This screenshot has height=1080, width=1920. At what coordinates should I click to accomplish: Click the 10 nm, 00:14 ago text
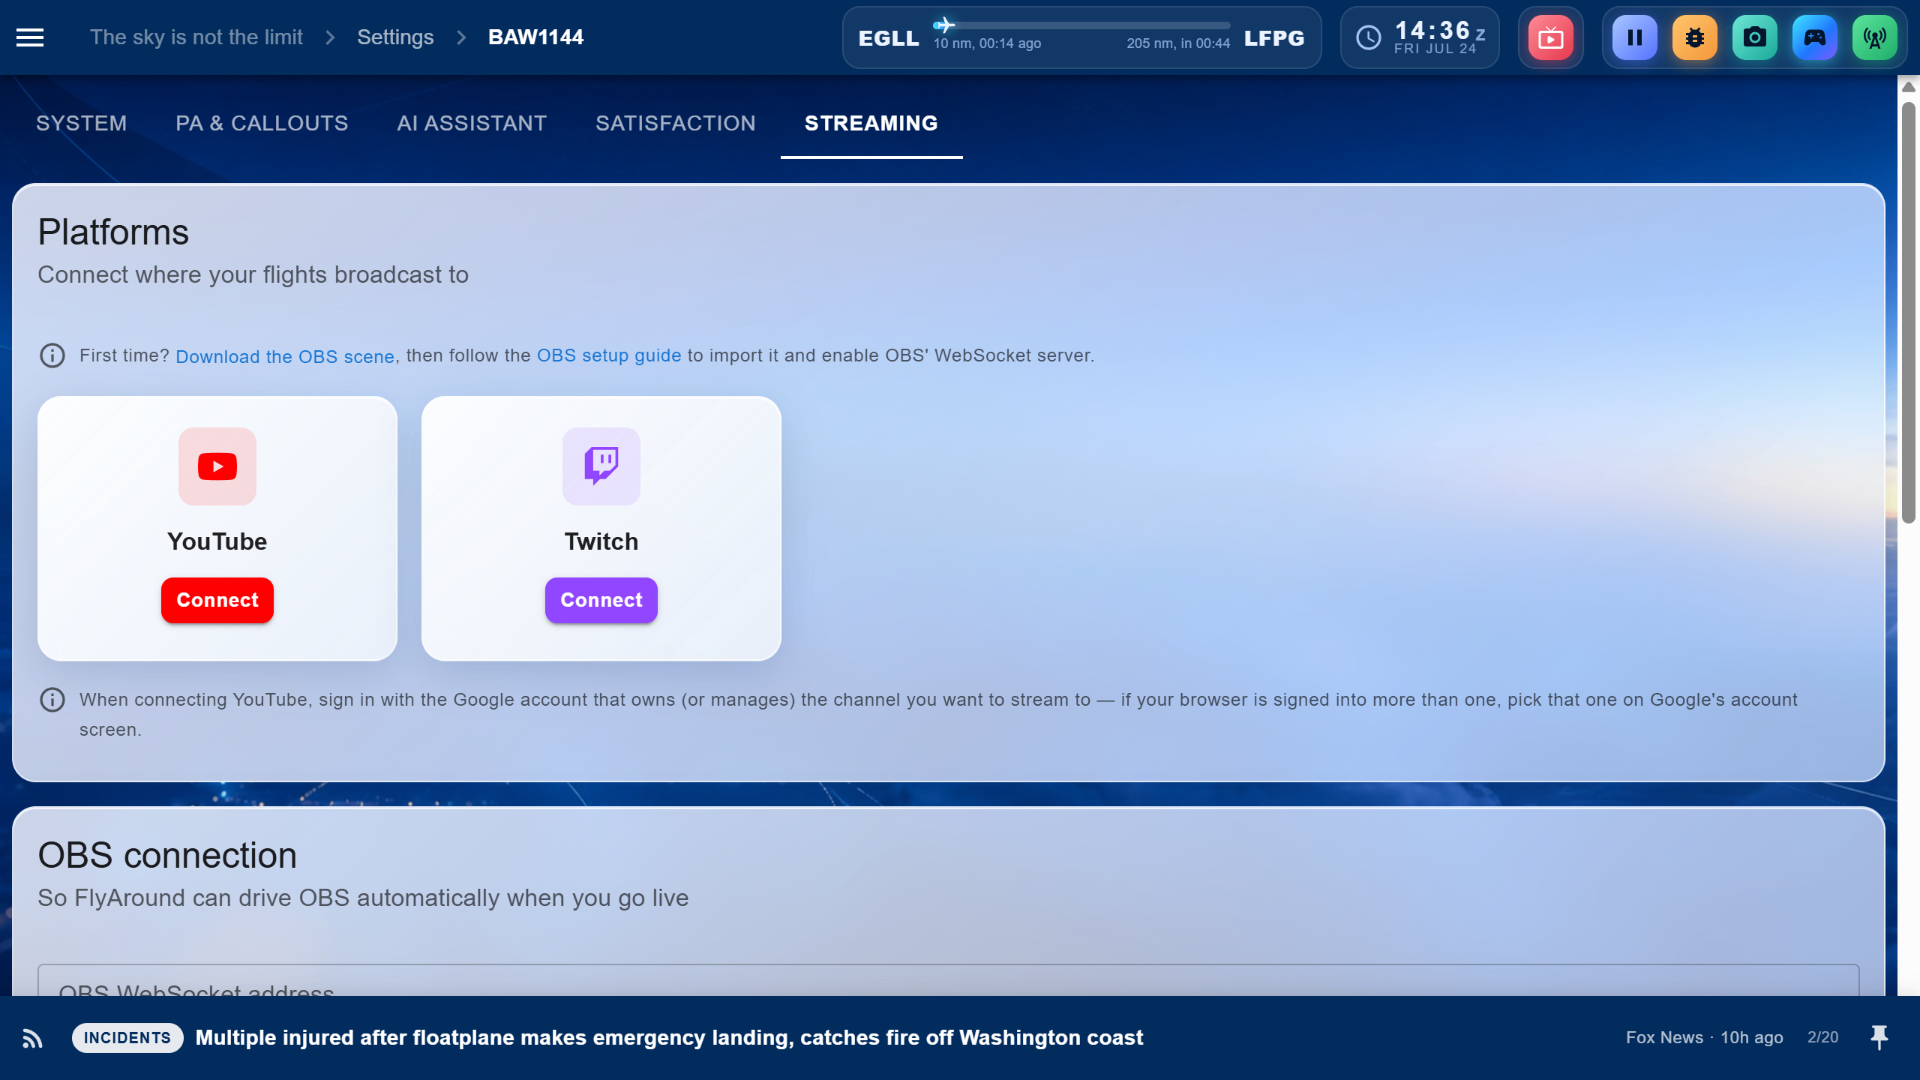coord(987,44)
